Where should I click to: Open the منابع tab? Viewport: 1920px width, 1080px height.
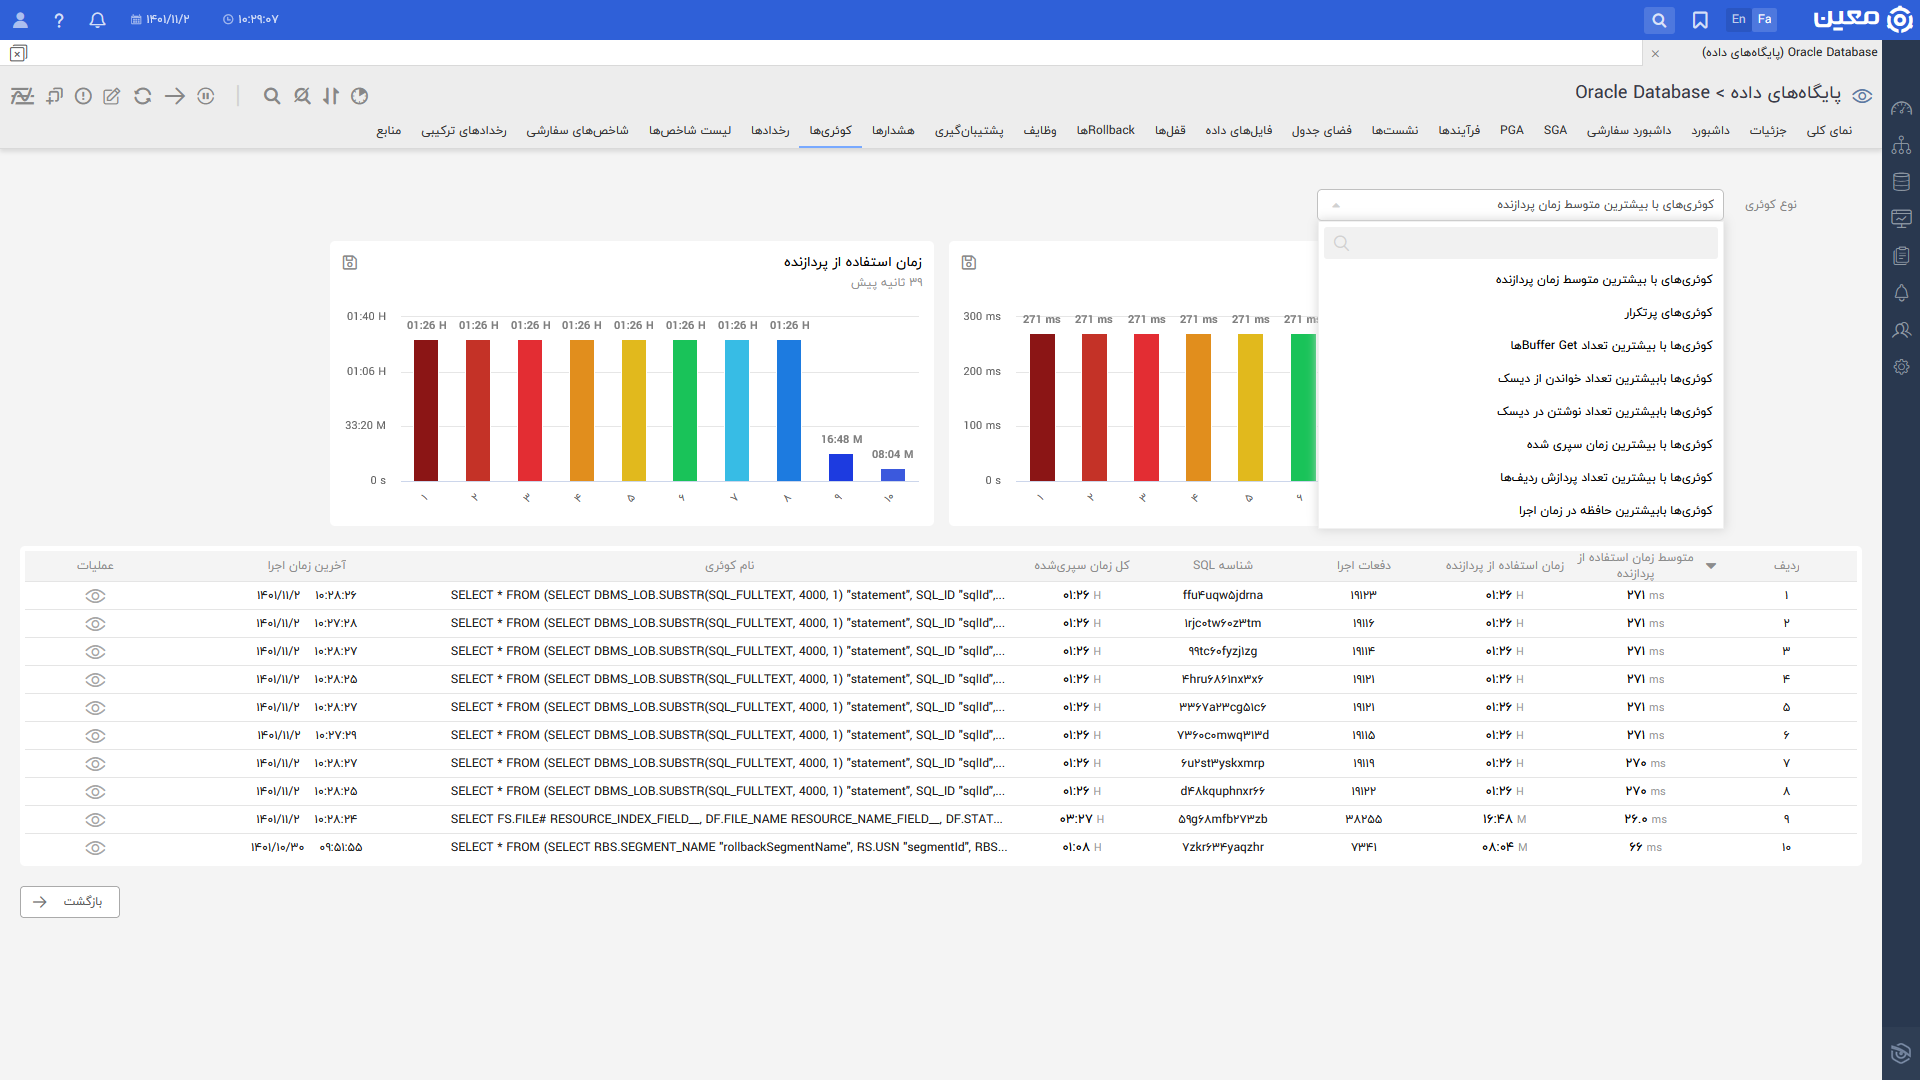tap(389, 131)
